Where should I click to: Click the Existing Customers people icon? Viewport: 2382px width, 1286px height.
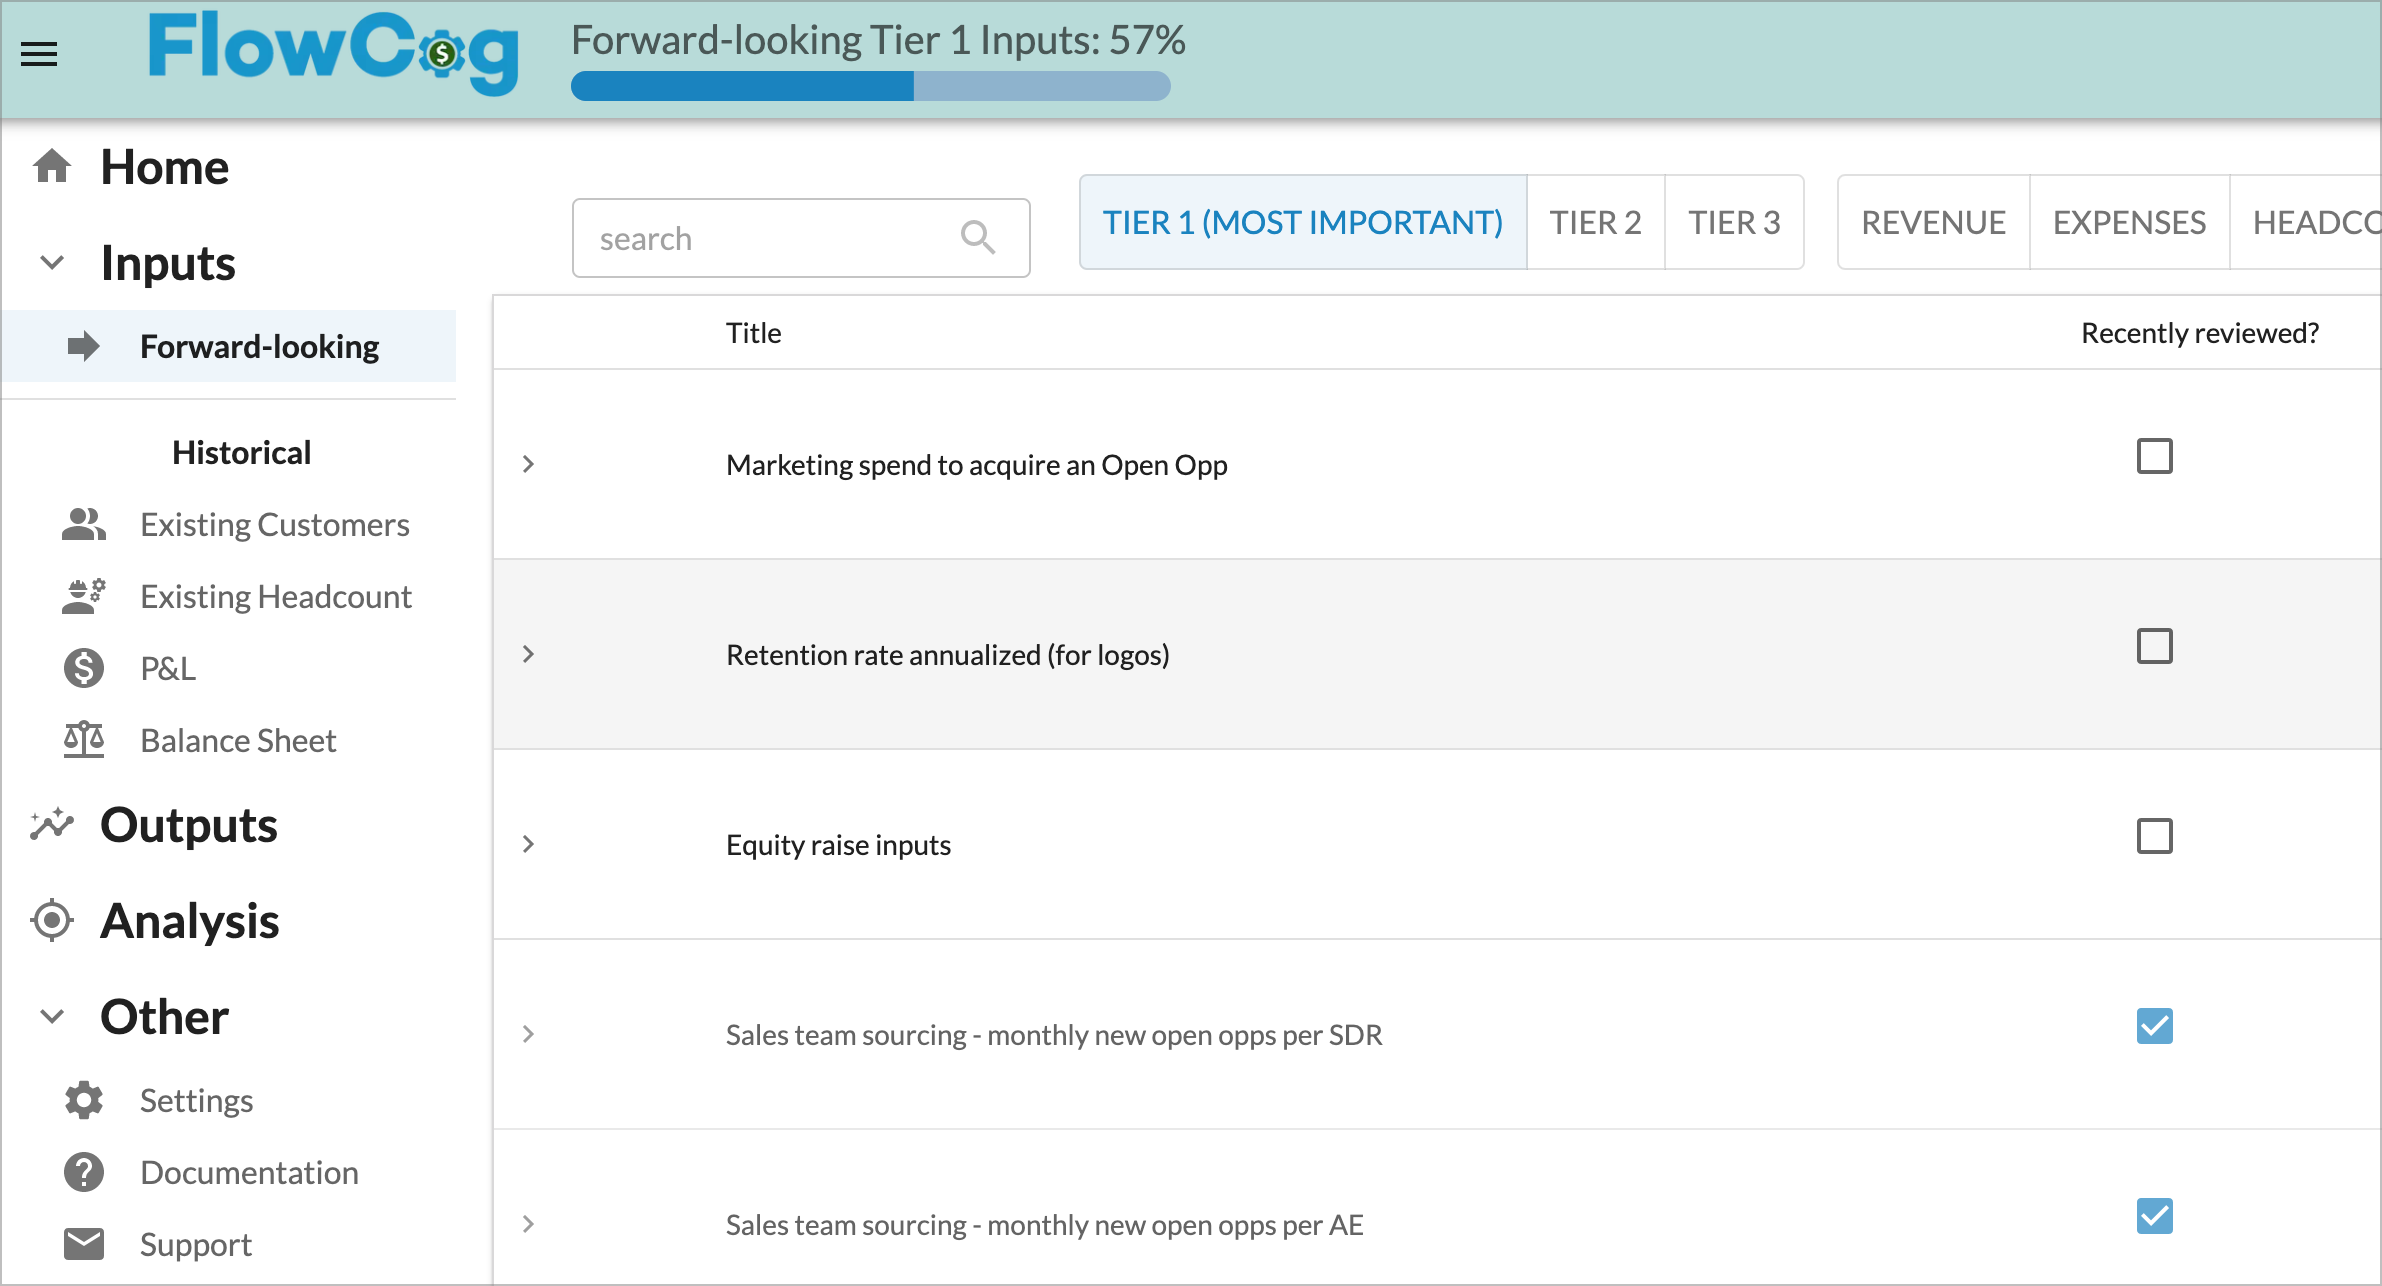84,524
